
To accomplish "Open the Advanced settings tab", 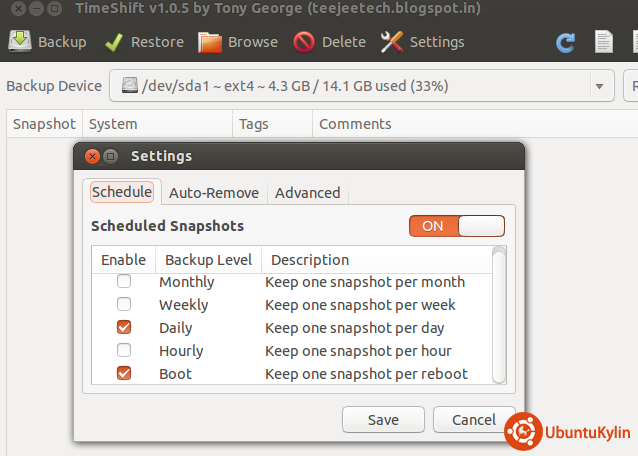I will tap(307, 193).
